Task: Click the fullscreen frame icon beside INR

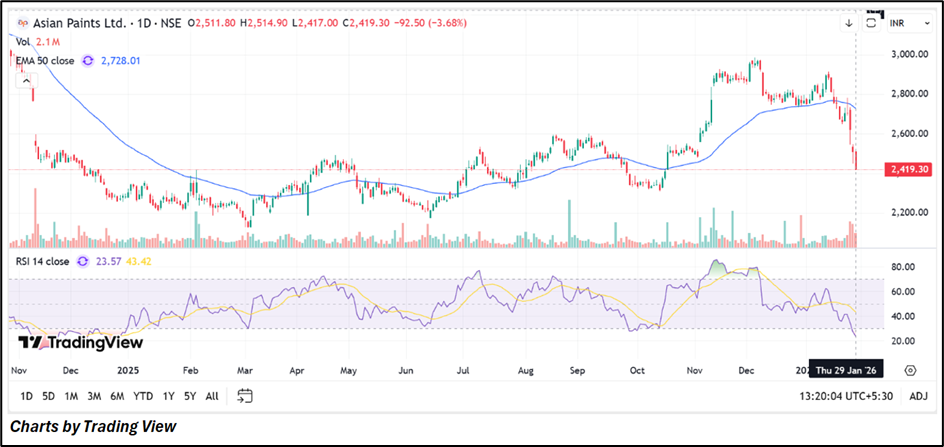Action: 872,21
